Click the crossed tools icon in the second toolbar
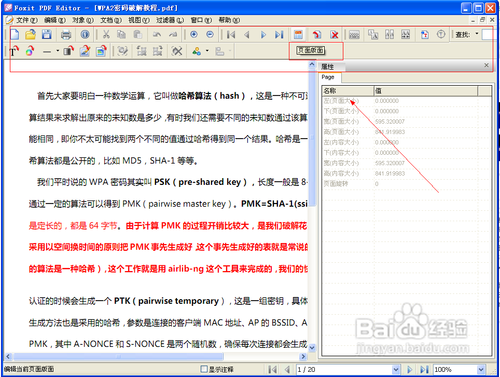The width and height of the screenshot is (500, 377). pos(177,51)
